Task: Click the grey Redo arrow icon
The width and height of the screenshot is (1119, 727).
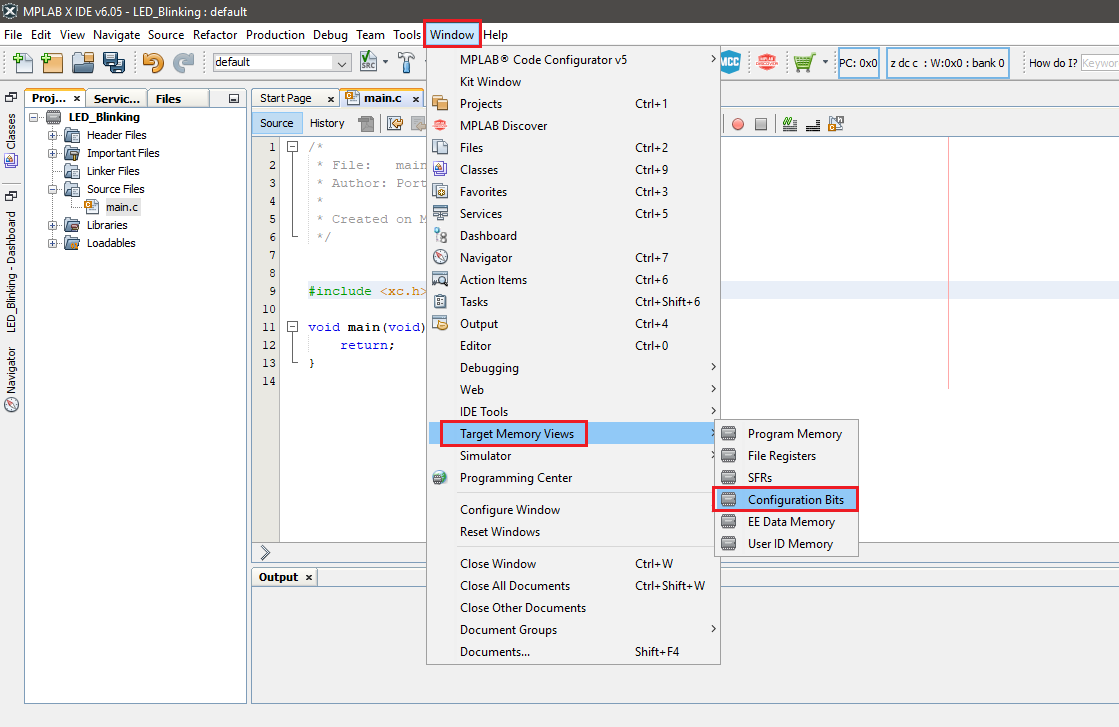Action: coord(183,63)
